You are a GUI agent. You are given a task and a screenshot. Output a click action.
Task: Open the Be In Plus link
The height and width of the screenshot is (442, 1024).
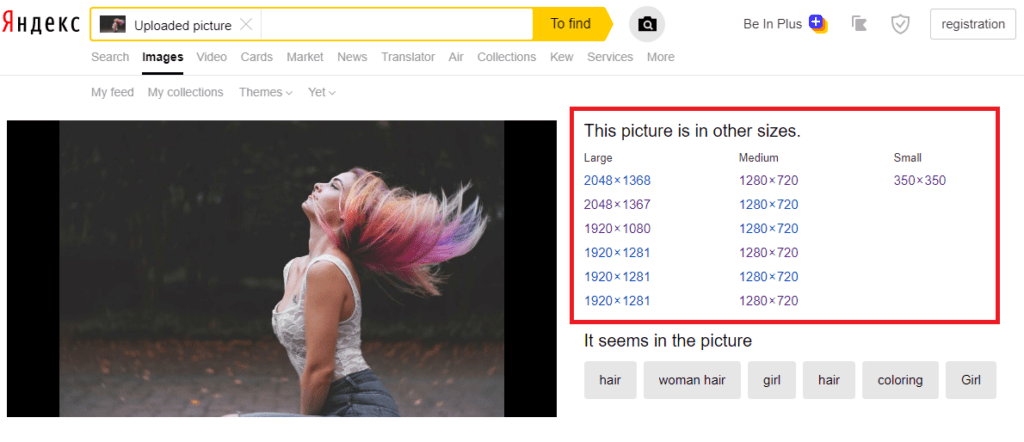coord(773,24)
